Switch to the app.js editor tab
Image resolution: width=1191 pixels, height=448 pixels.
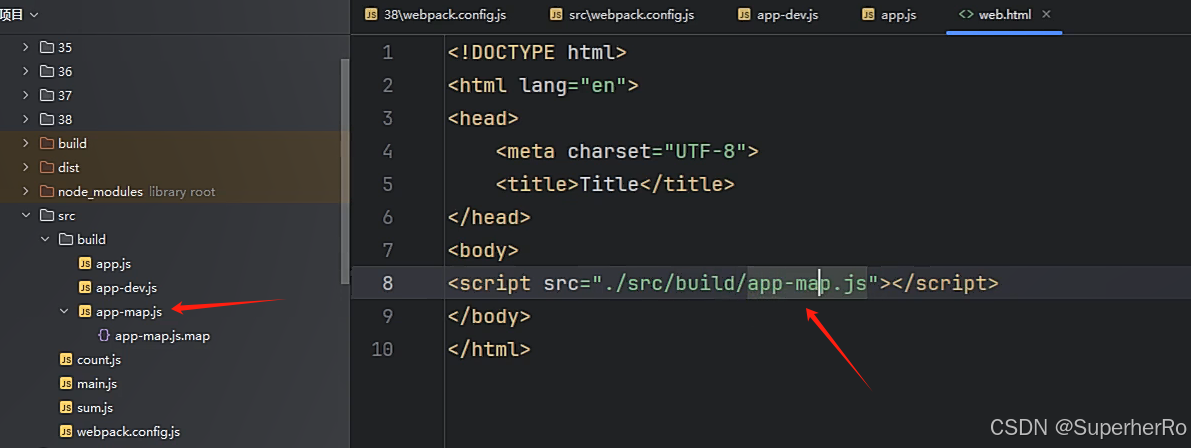pyautogui.click(x=890, y=14)
